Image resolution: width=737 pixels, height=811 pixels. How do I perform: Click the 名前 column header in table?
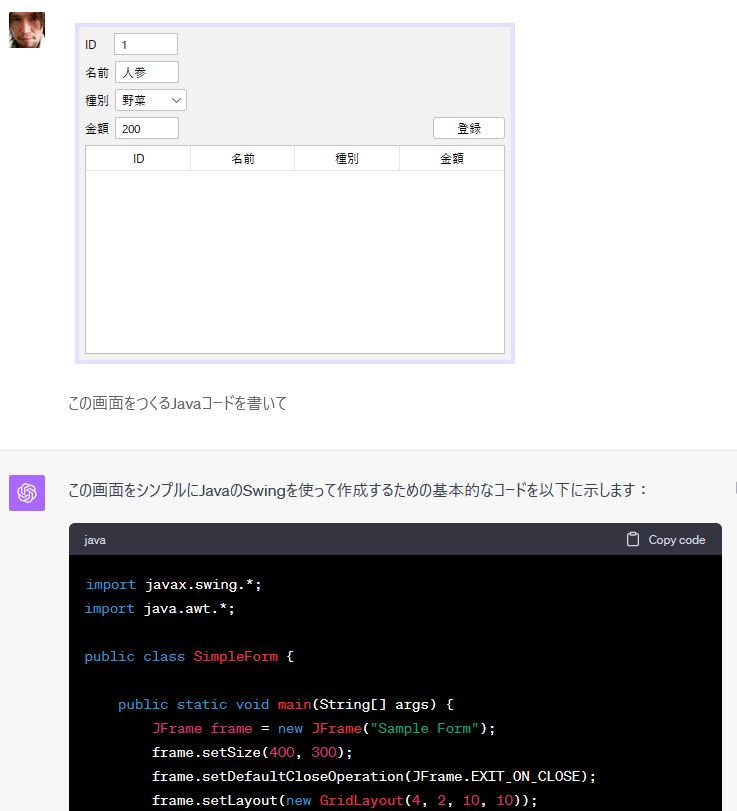coord(243,158)
